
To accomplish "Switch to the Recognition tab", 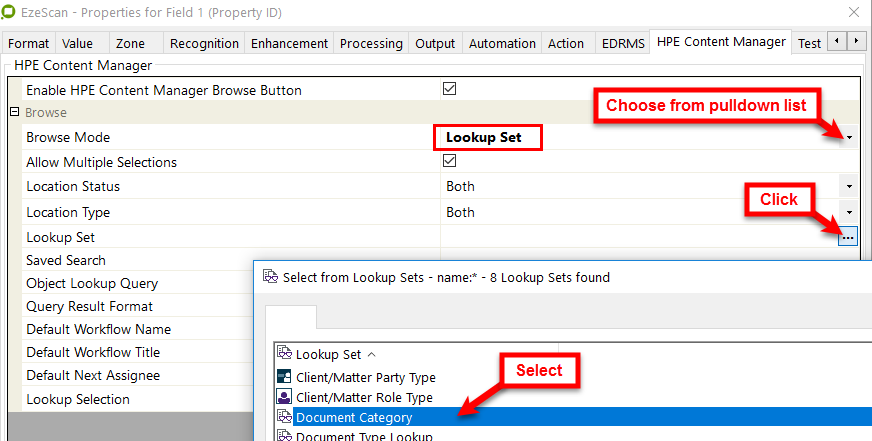I will click(204, 43).
